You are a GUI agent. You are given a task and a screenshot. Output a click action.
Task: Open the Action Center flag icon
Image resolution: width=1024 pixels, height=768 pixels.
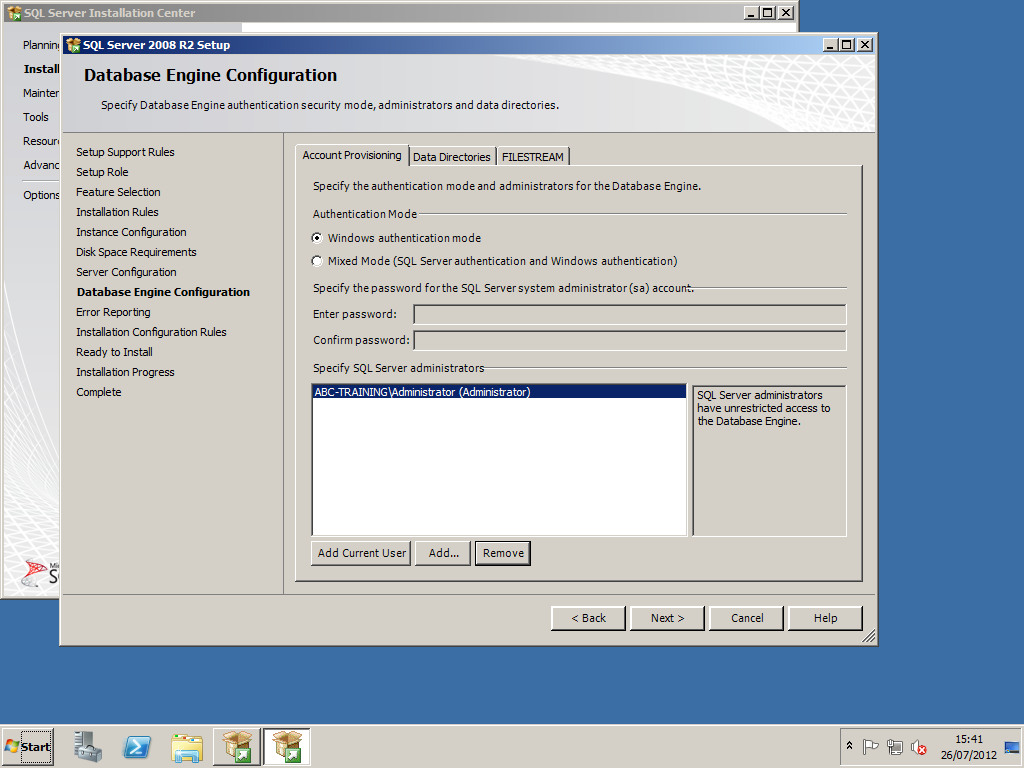[x=870, y=746]
